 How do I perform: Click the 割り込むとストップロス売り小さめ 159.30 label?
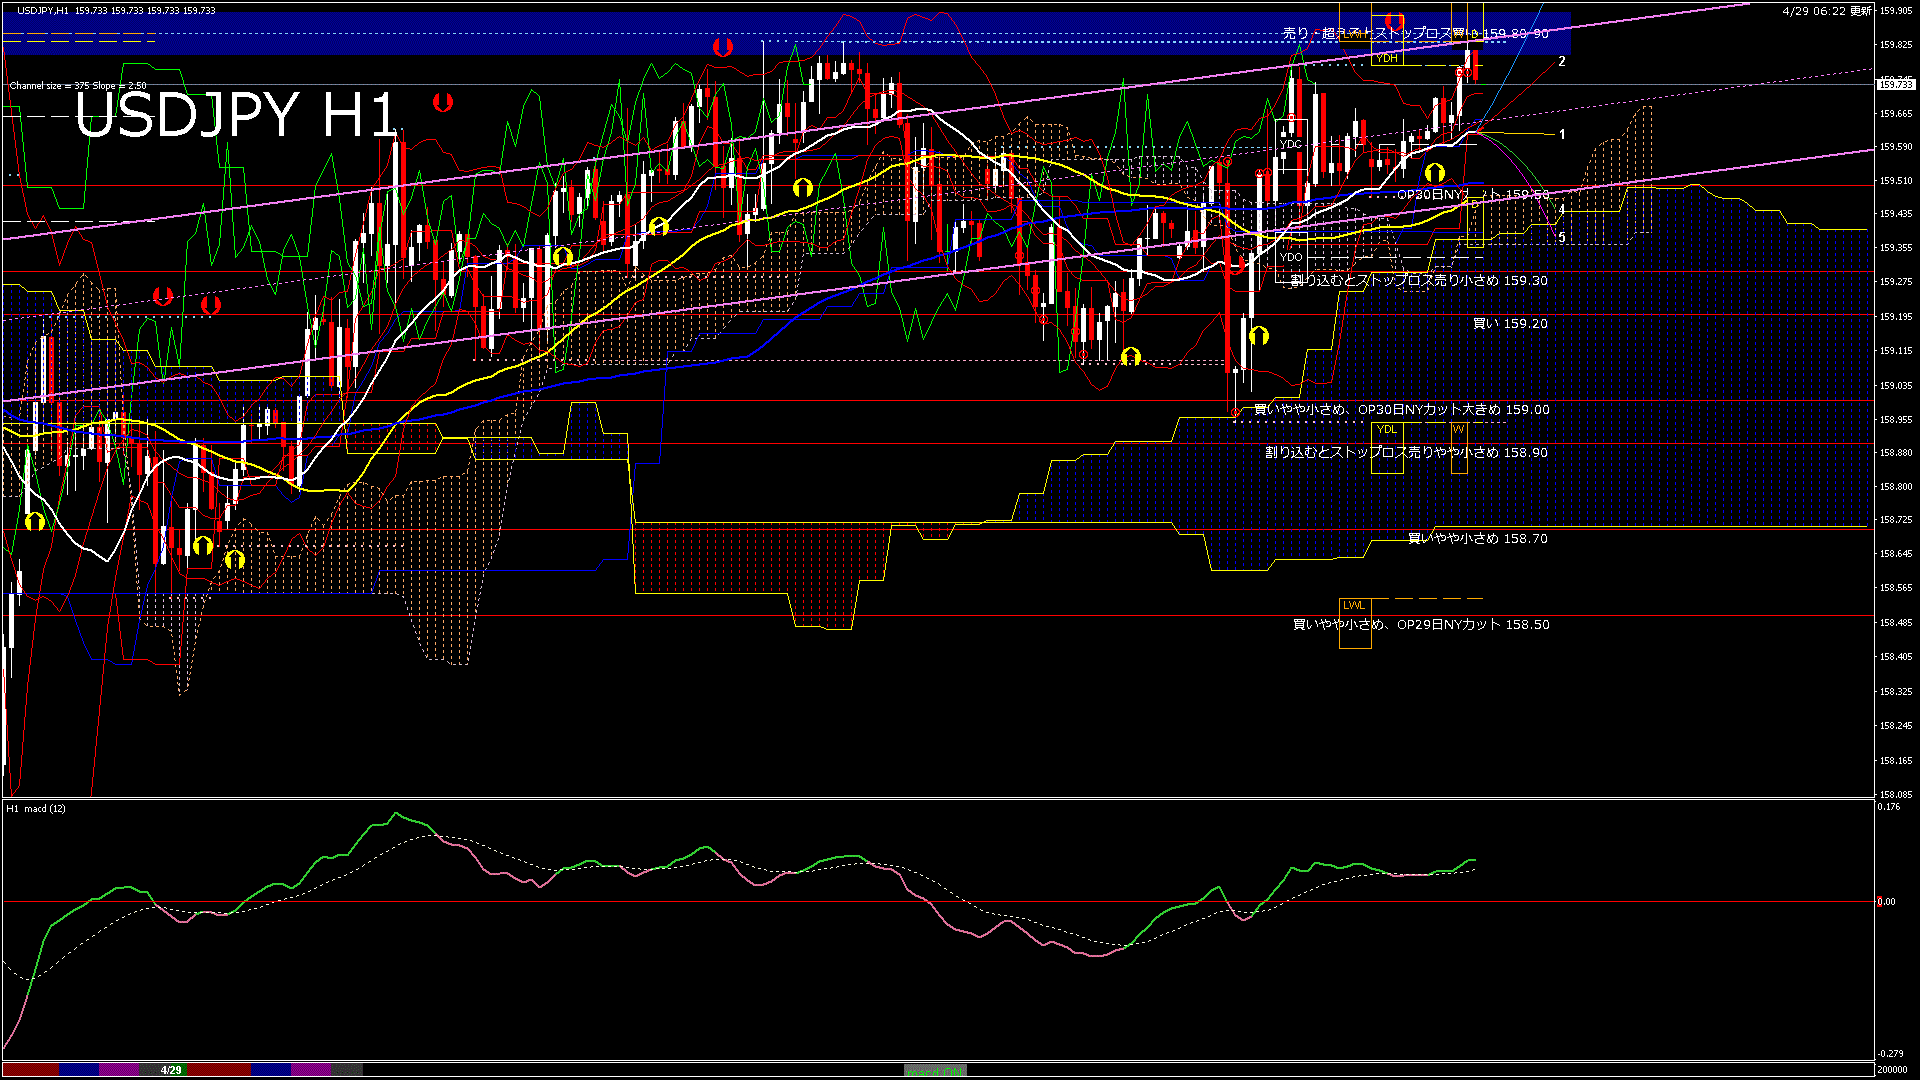[x=1418, y=281]
